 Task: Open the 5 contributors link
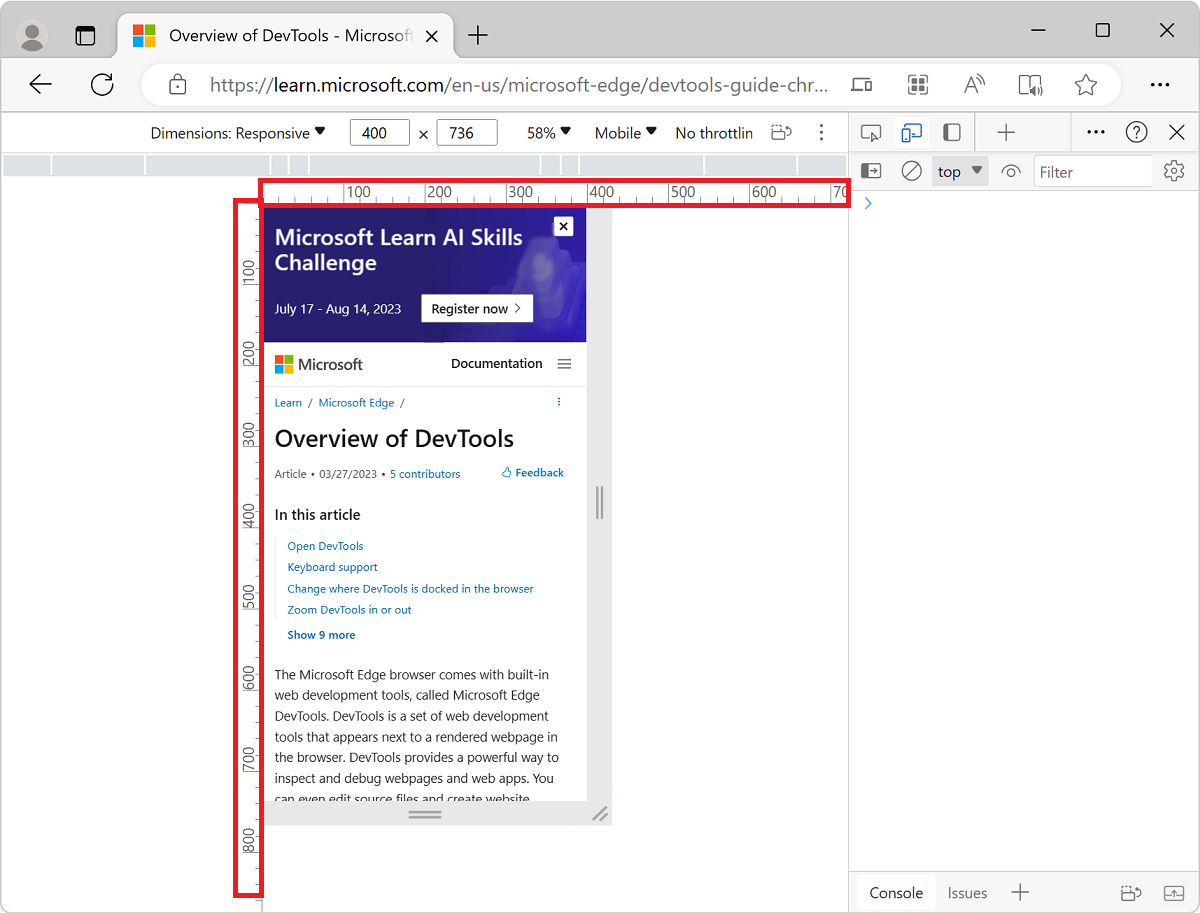[x=425, y=474]
